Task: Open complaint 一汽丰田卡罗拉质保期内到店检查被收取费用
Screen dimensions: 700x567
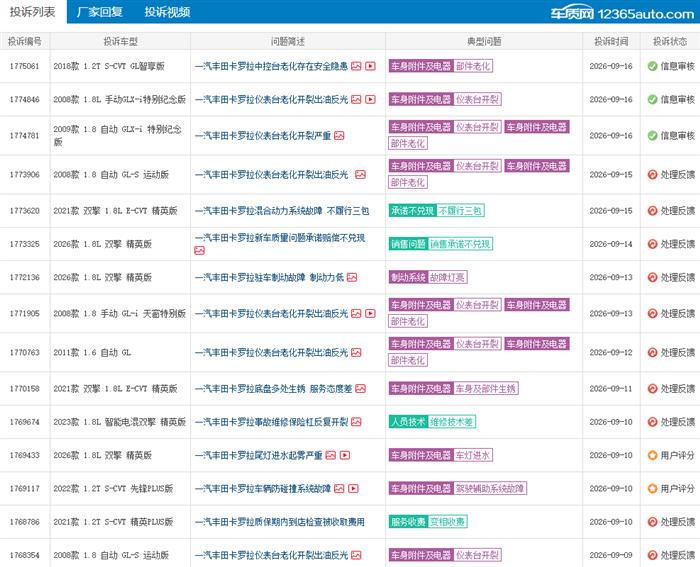Action: [x=279, y=522]
